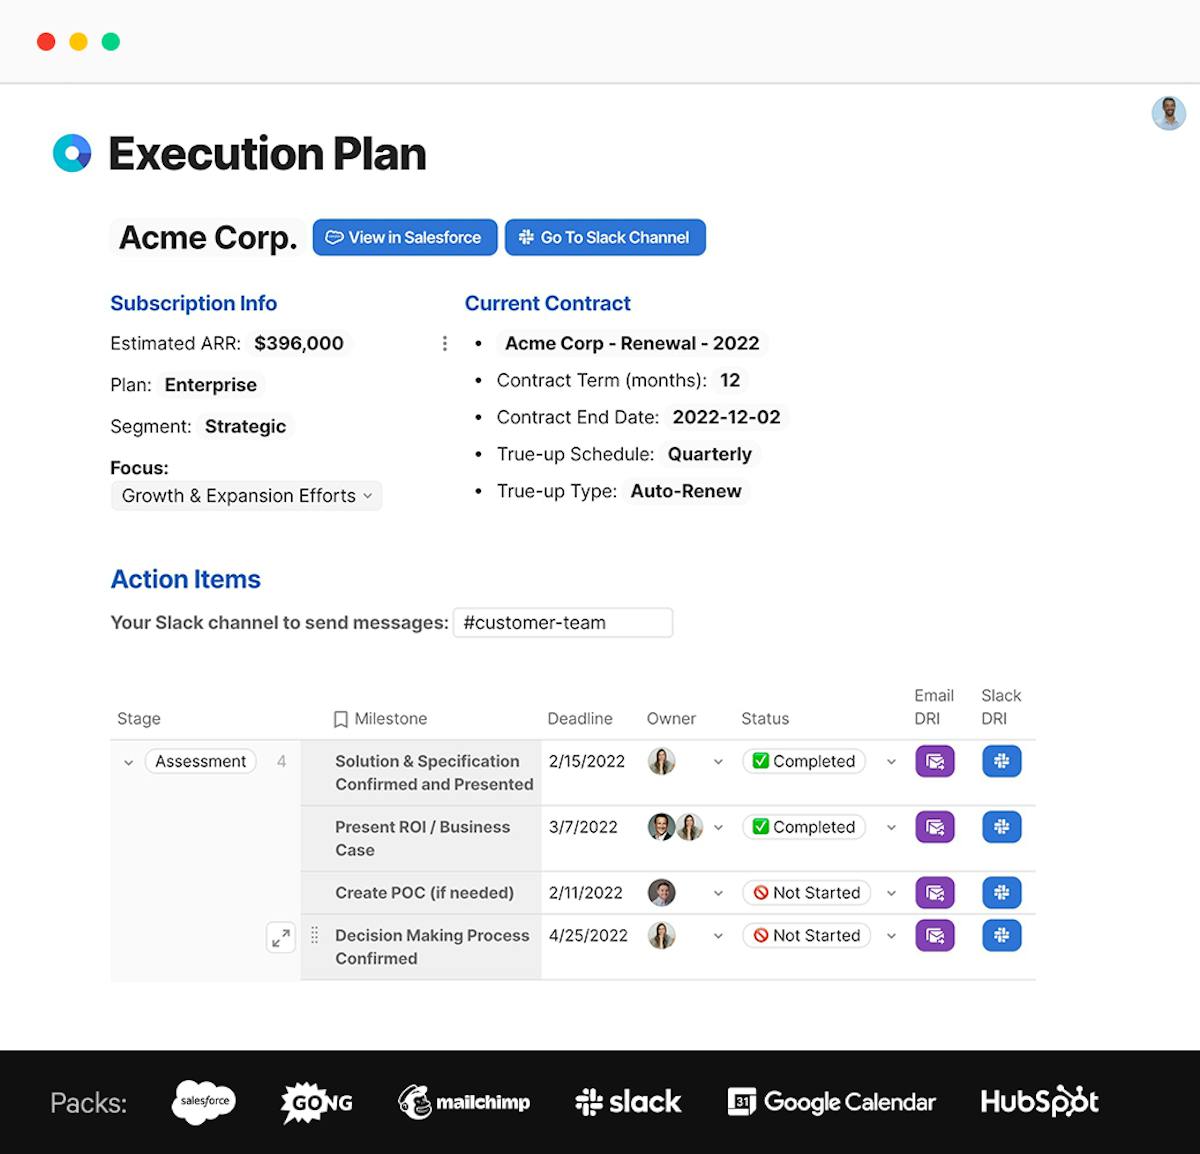
Task: Collapse the Assessment stage group
Action: pos(128,761)
